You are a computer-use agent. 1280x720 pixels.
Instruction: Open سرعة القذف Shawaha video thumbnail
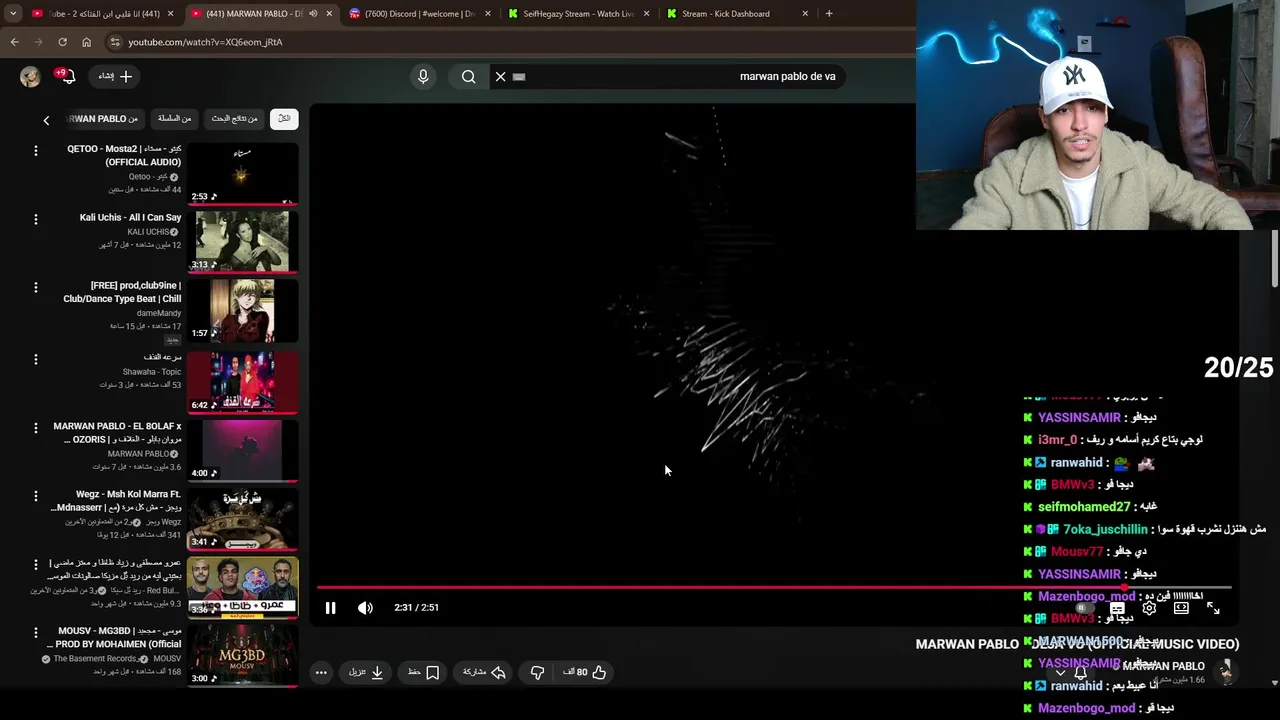pos(242,382)
